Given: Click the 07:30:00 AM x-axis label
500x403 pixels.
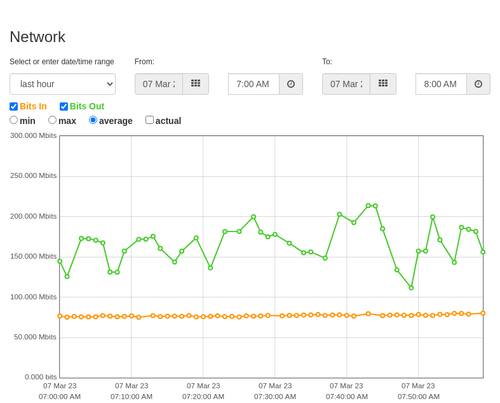Looking at the screenshot, I should click(275, 397).
